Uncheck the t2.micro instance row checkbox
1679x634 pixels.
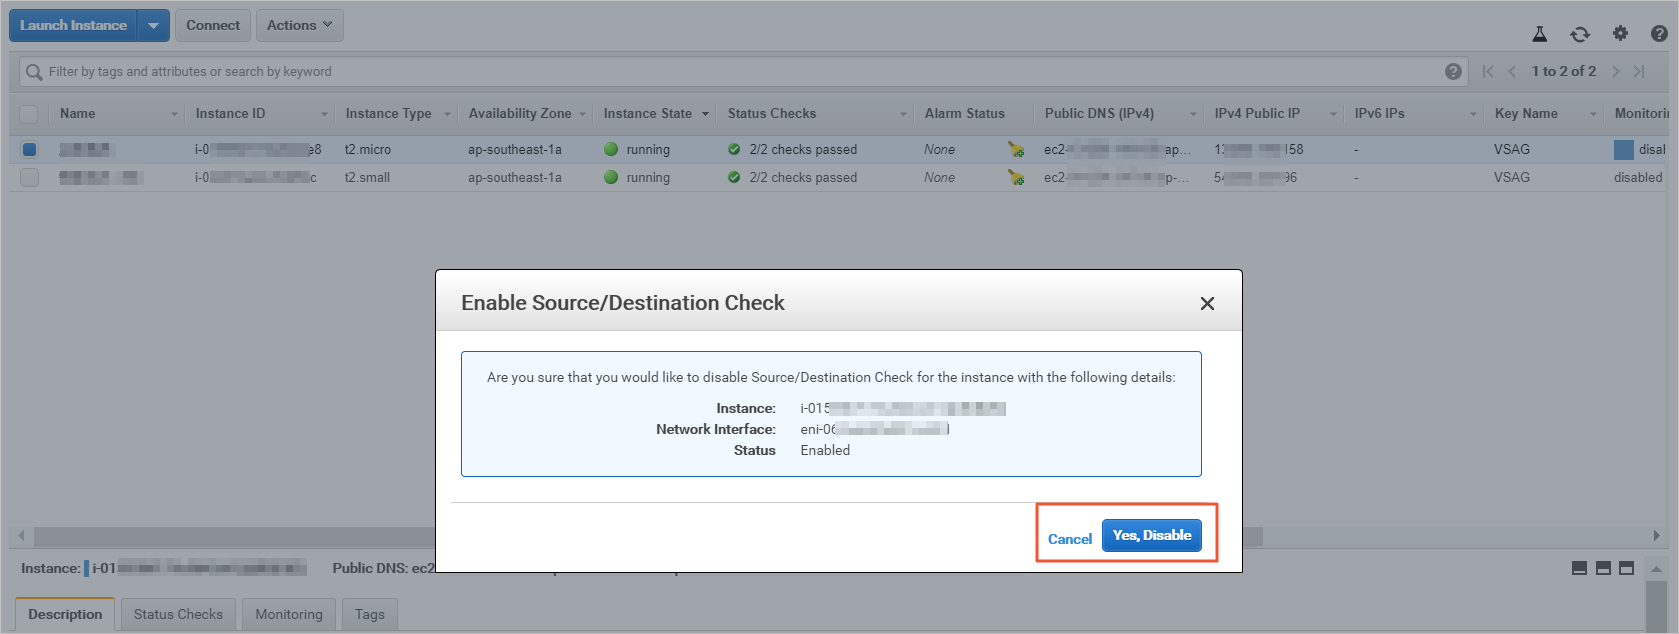[29, 149]
